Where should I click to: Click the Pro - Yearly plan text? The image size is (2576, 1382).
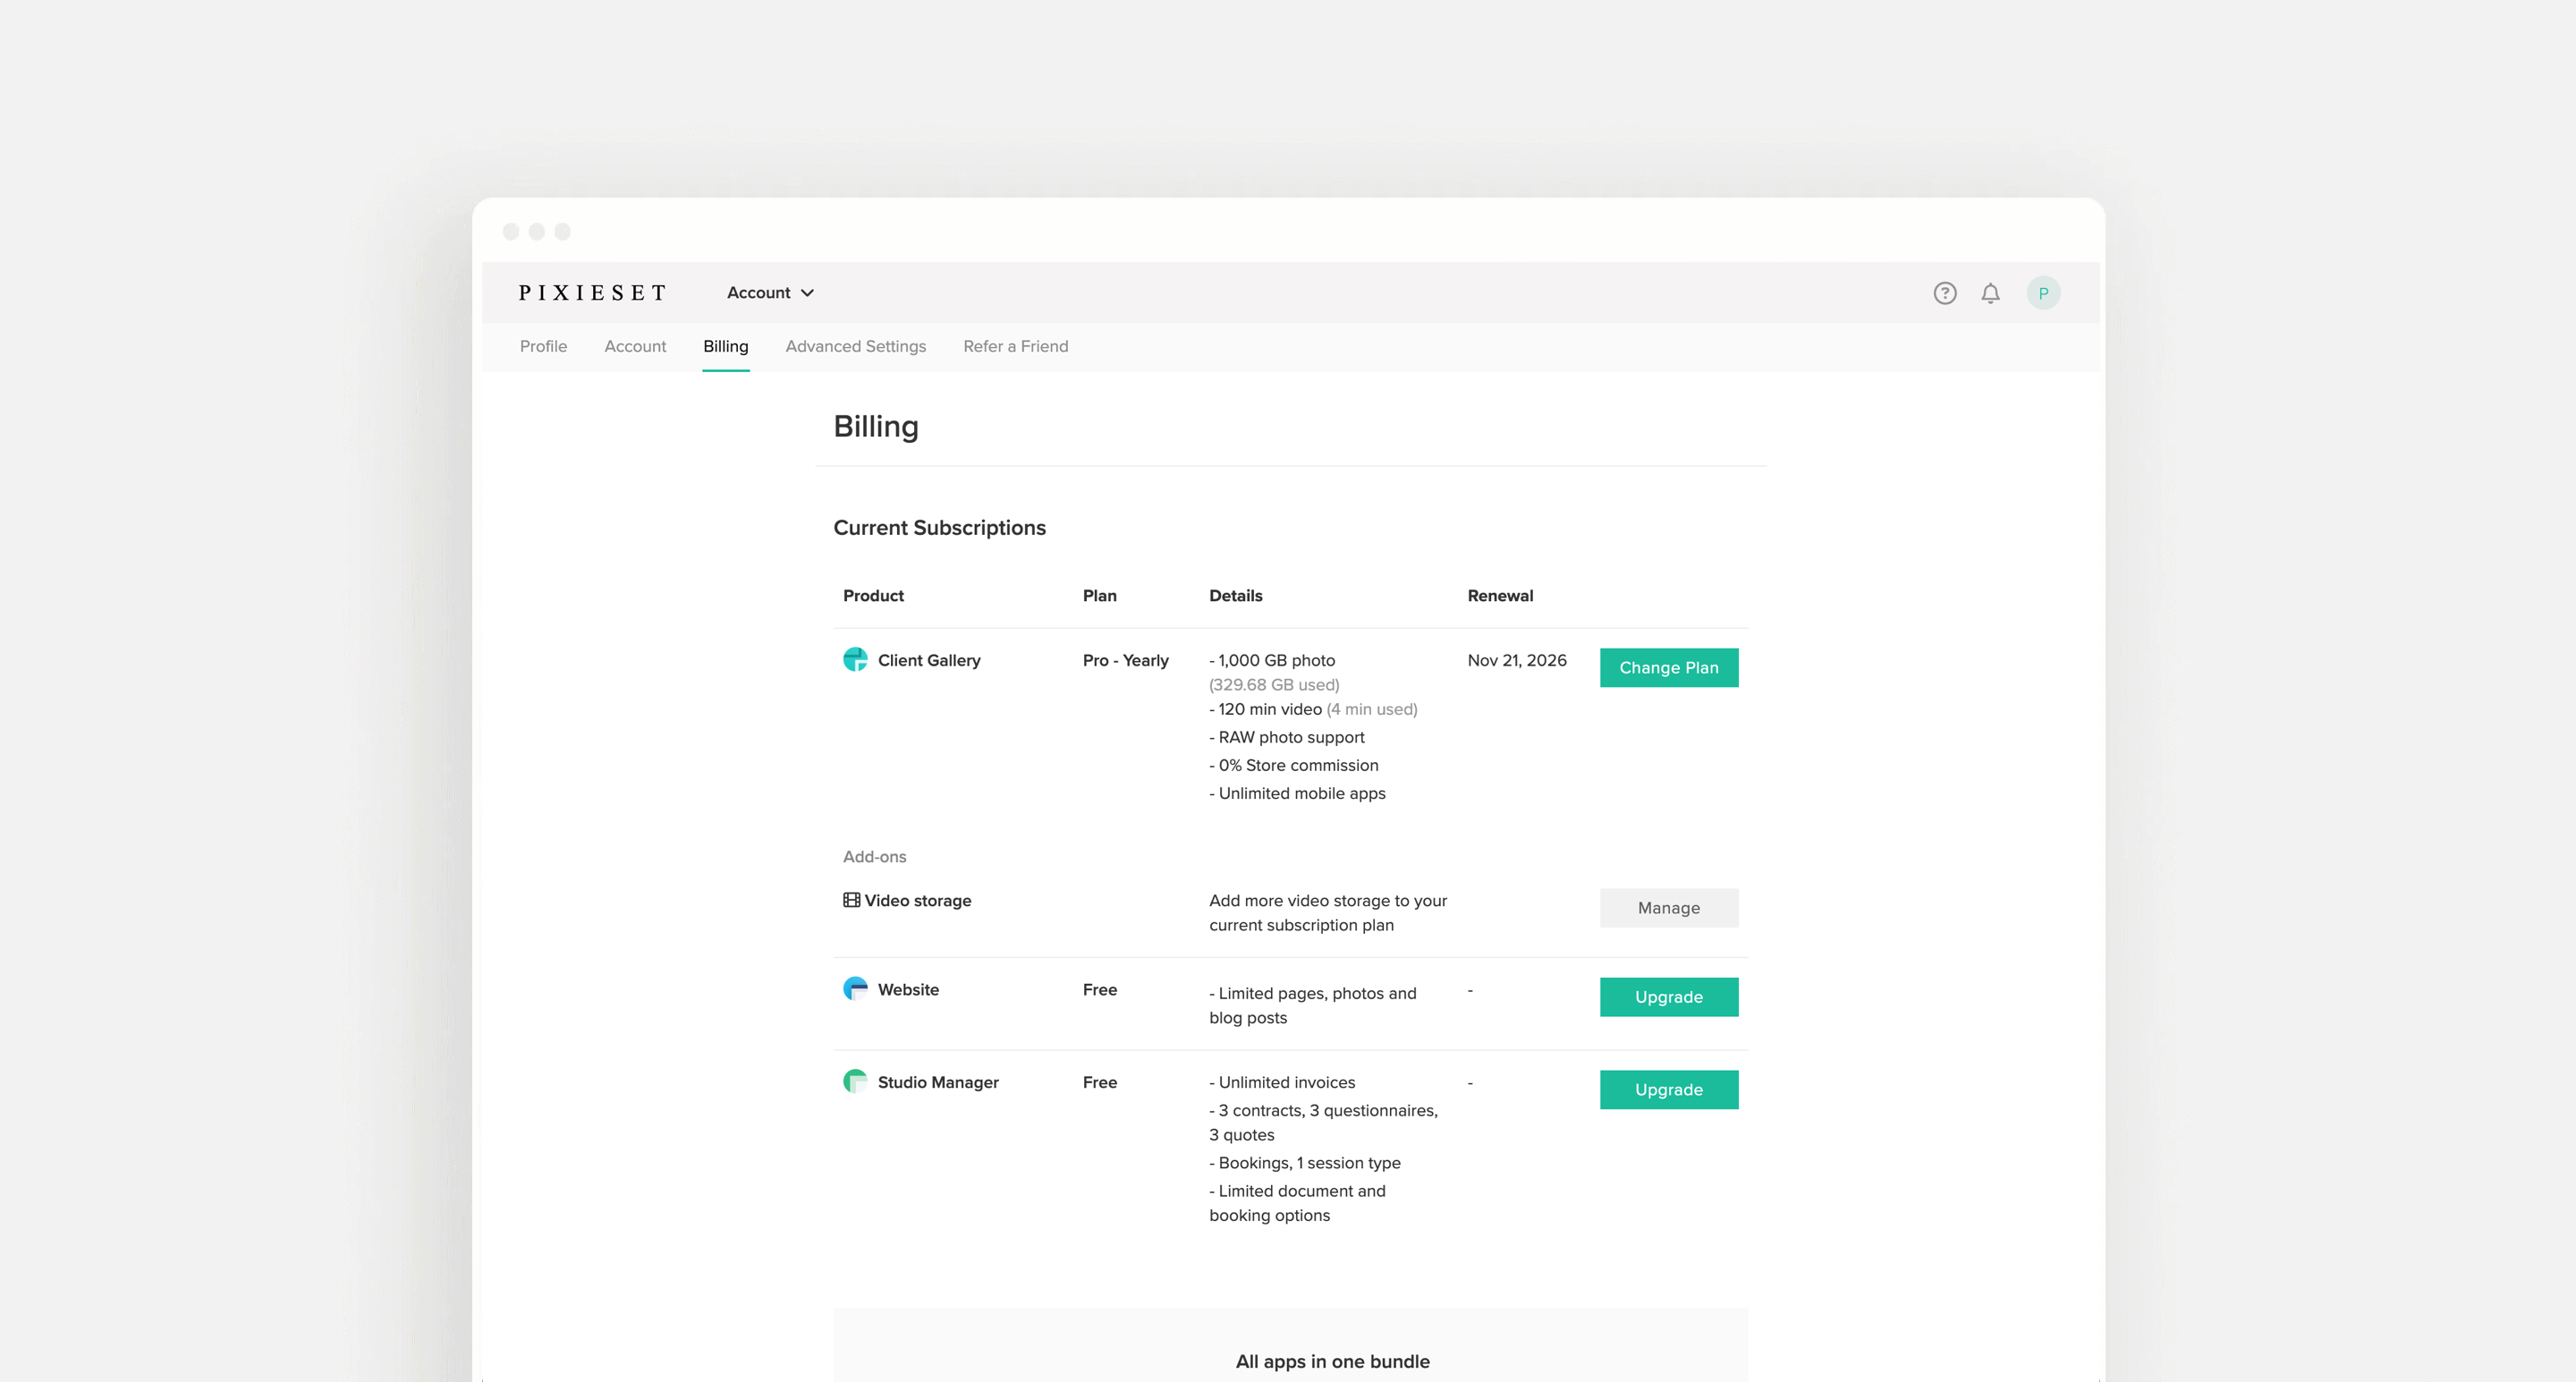click(x=1125, y=660)
